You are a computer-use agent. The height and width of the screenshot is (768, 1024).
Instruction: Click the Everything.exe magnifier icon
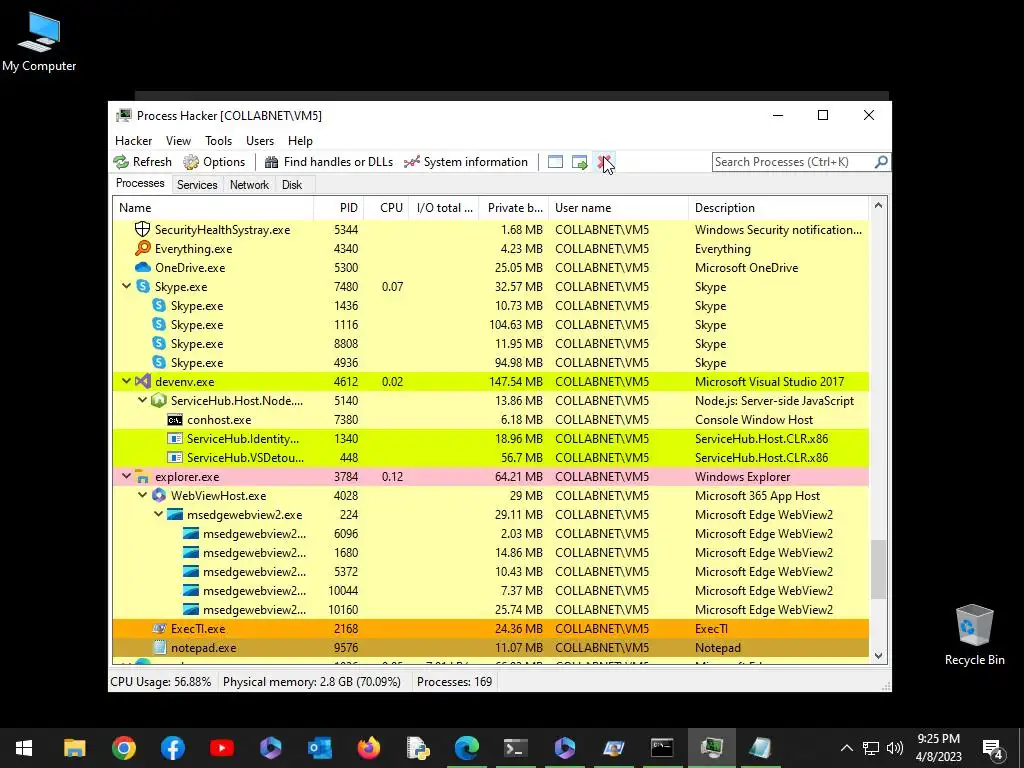coord(142,248)
